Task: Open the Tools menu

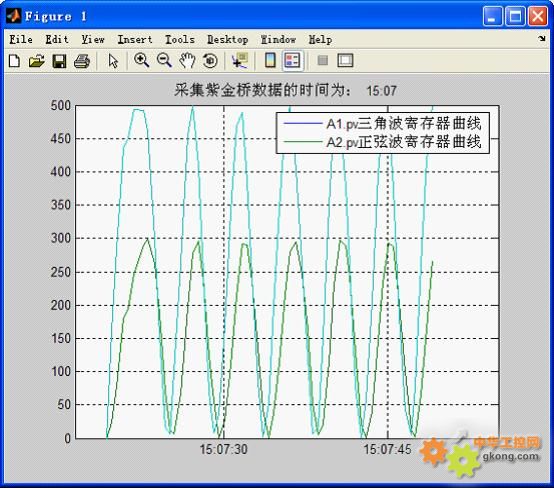Action: coord(180,39)
